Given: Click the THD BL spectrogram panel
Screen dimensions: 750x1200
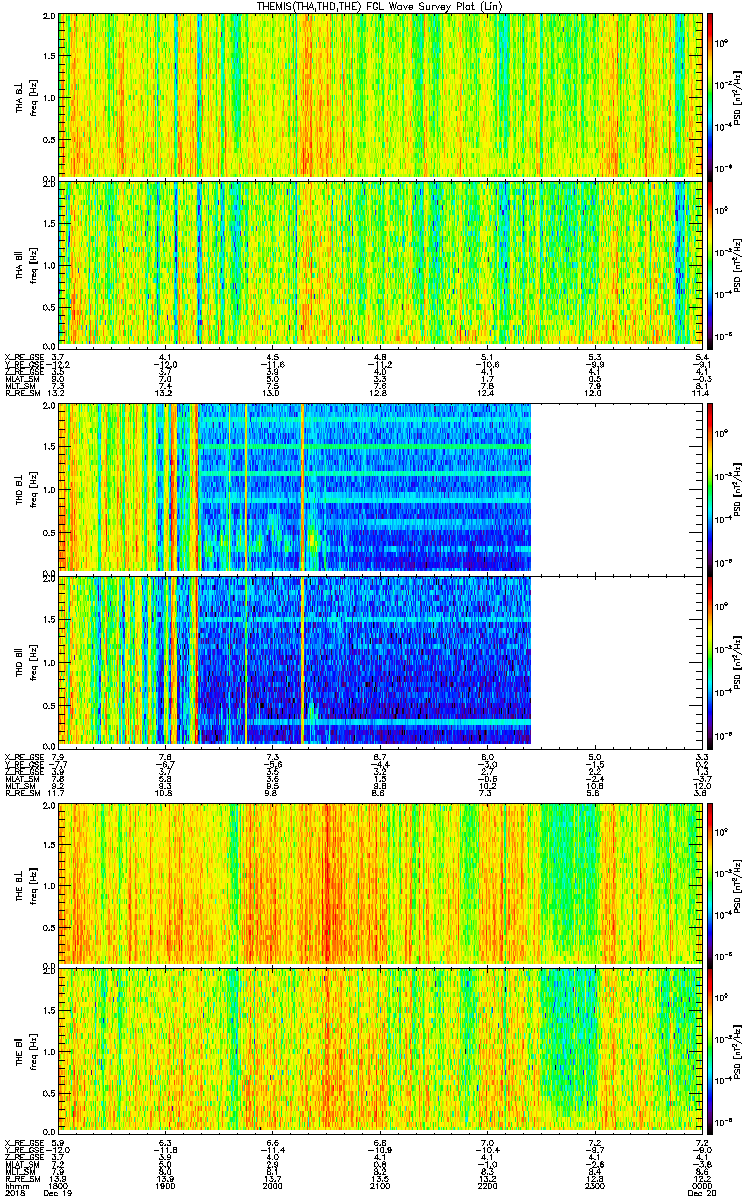Looking at the screenshot, I should (294, 488).
